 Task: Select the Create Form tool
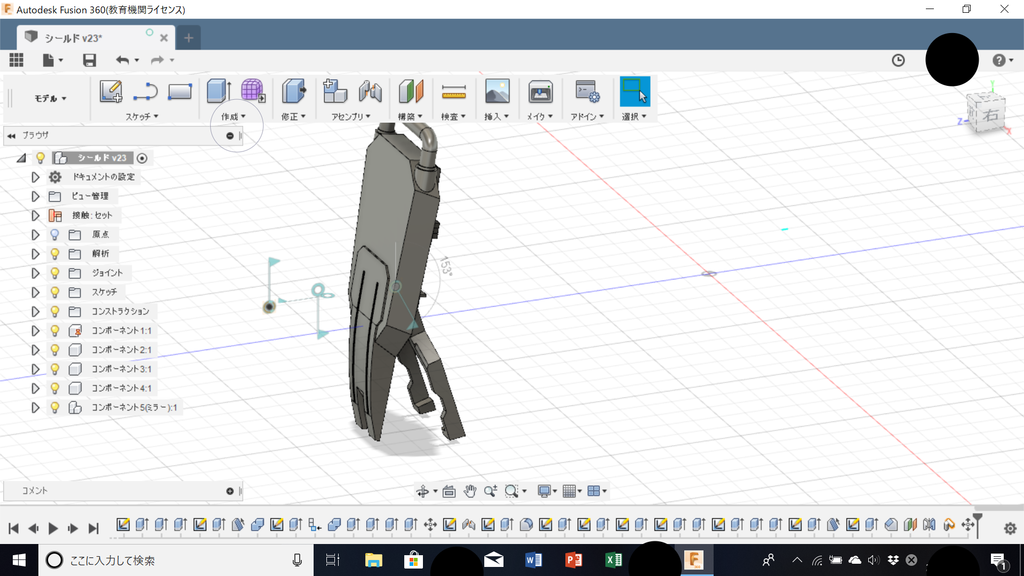(x=253, y=91)
